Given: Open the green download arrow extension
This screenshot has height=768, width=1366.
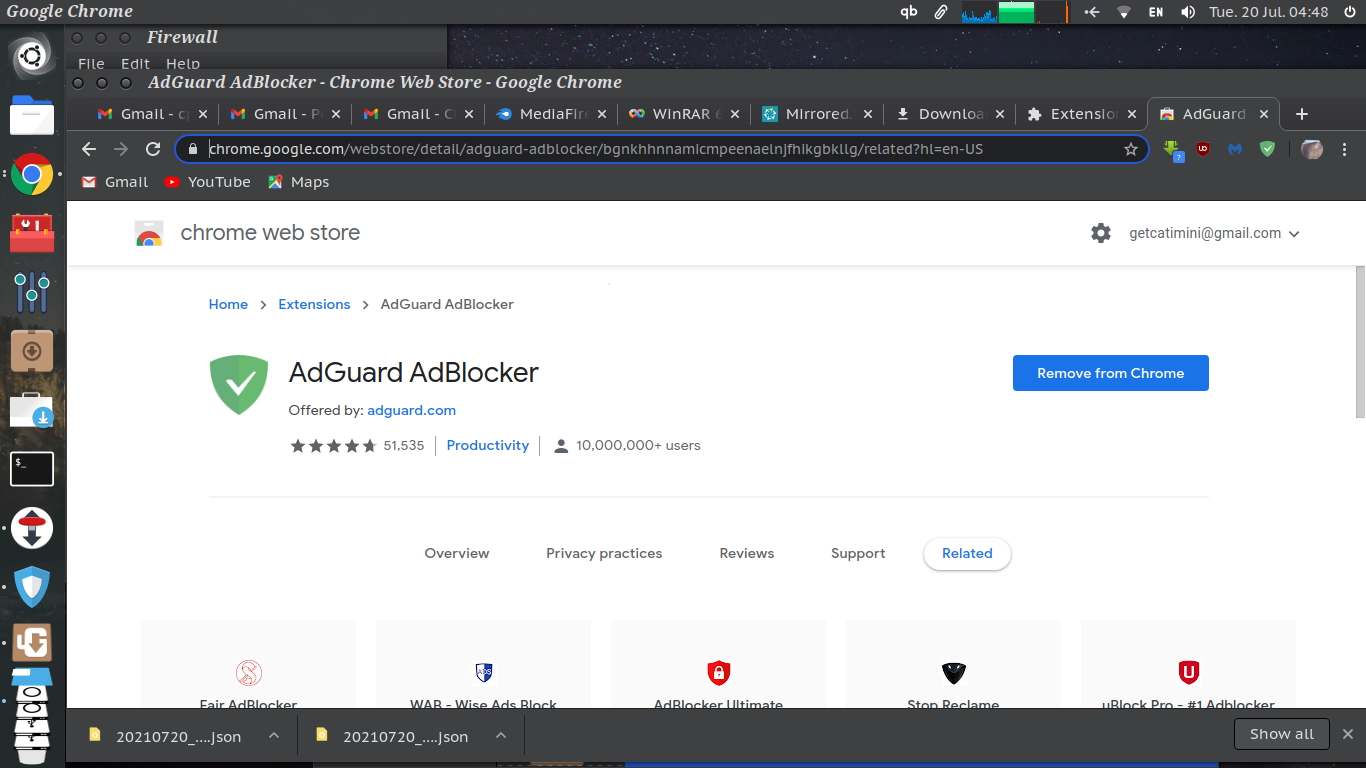Looking at the screenshot, I should (x=1173, y=149).
